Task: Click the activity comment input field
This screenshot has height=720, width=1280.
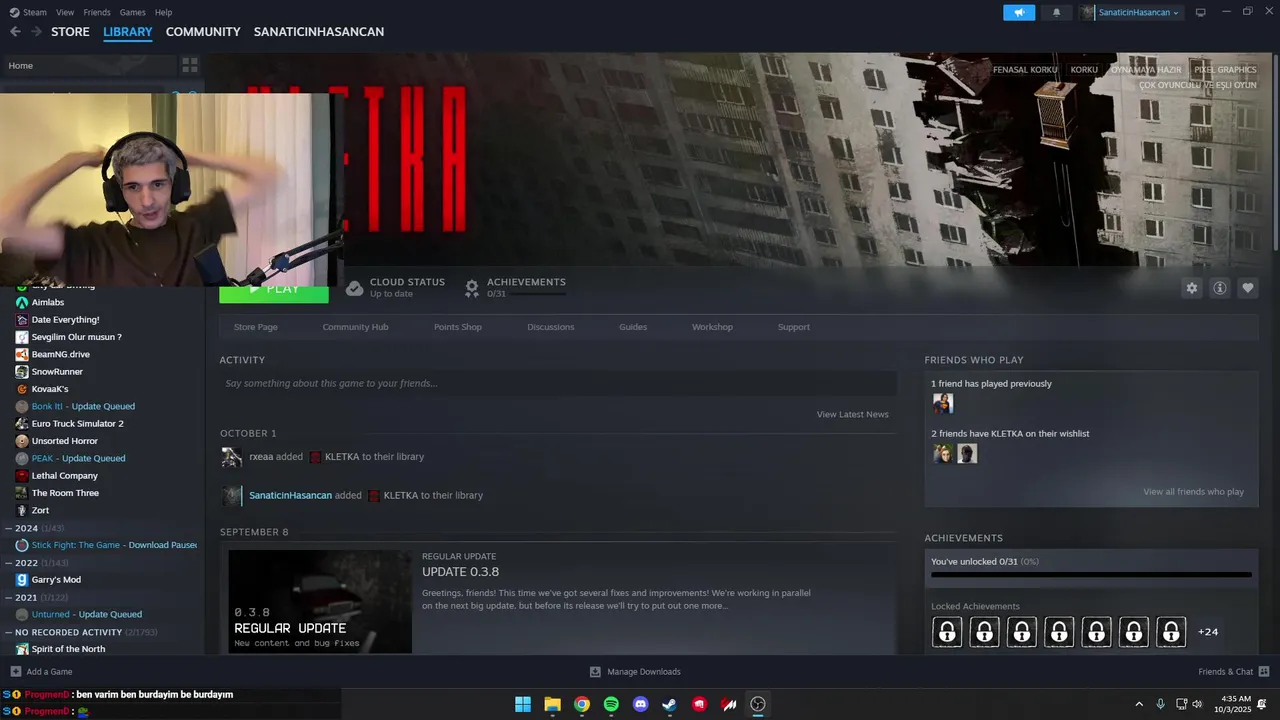Action: click(558, 383)
